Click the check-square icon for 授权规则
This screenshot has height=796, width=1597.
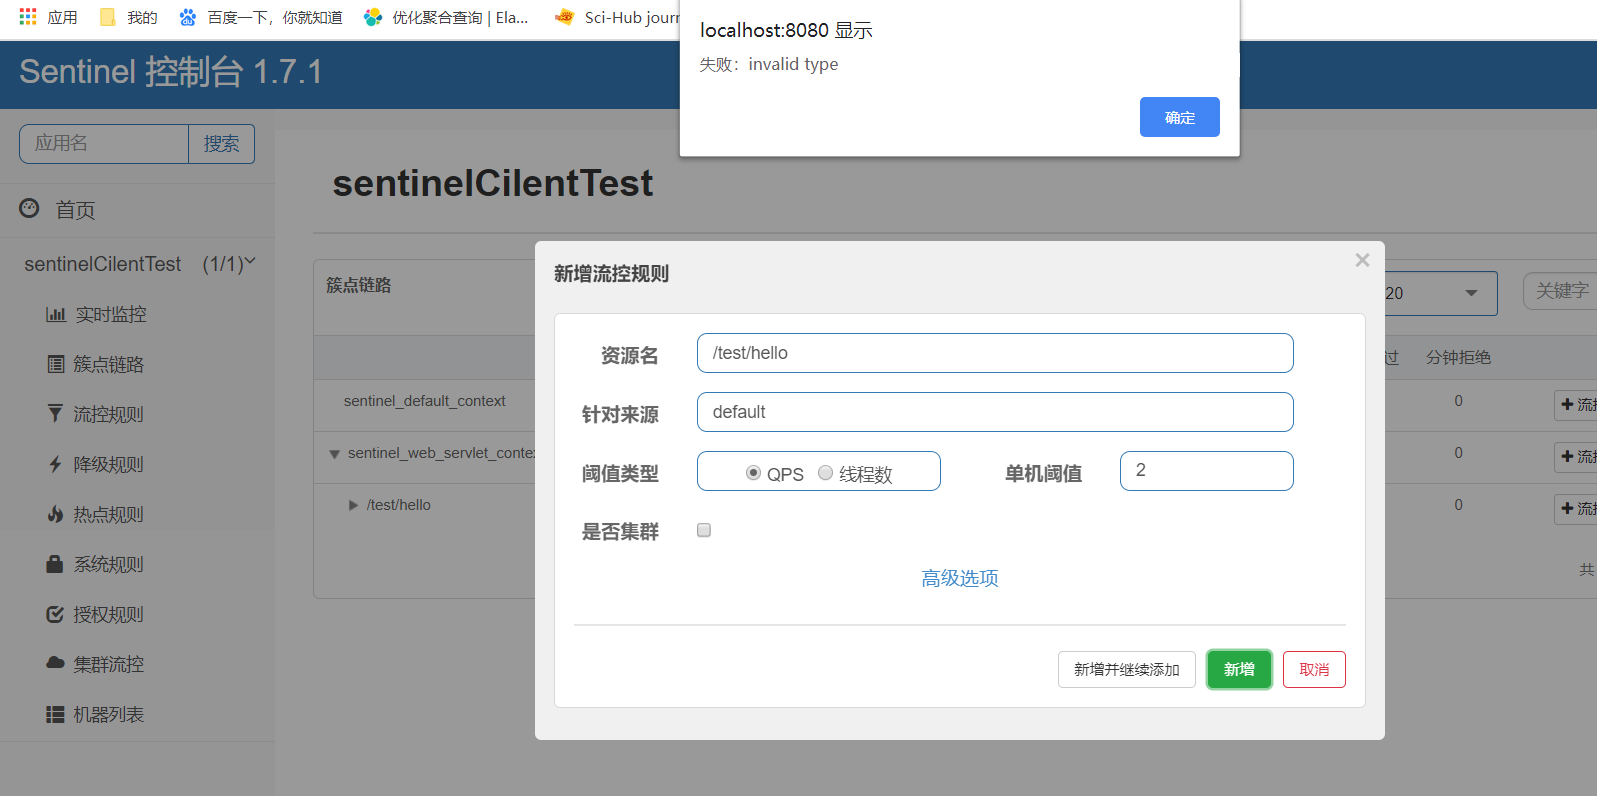click(x=56, y=614)
